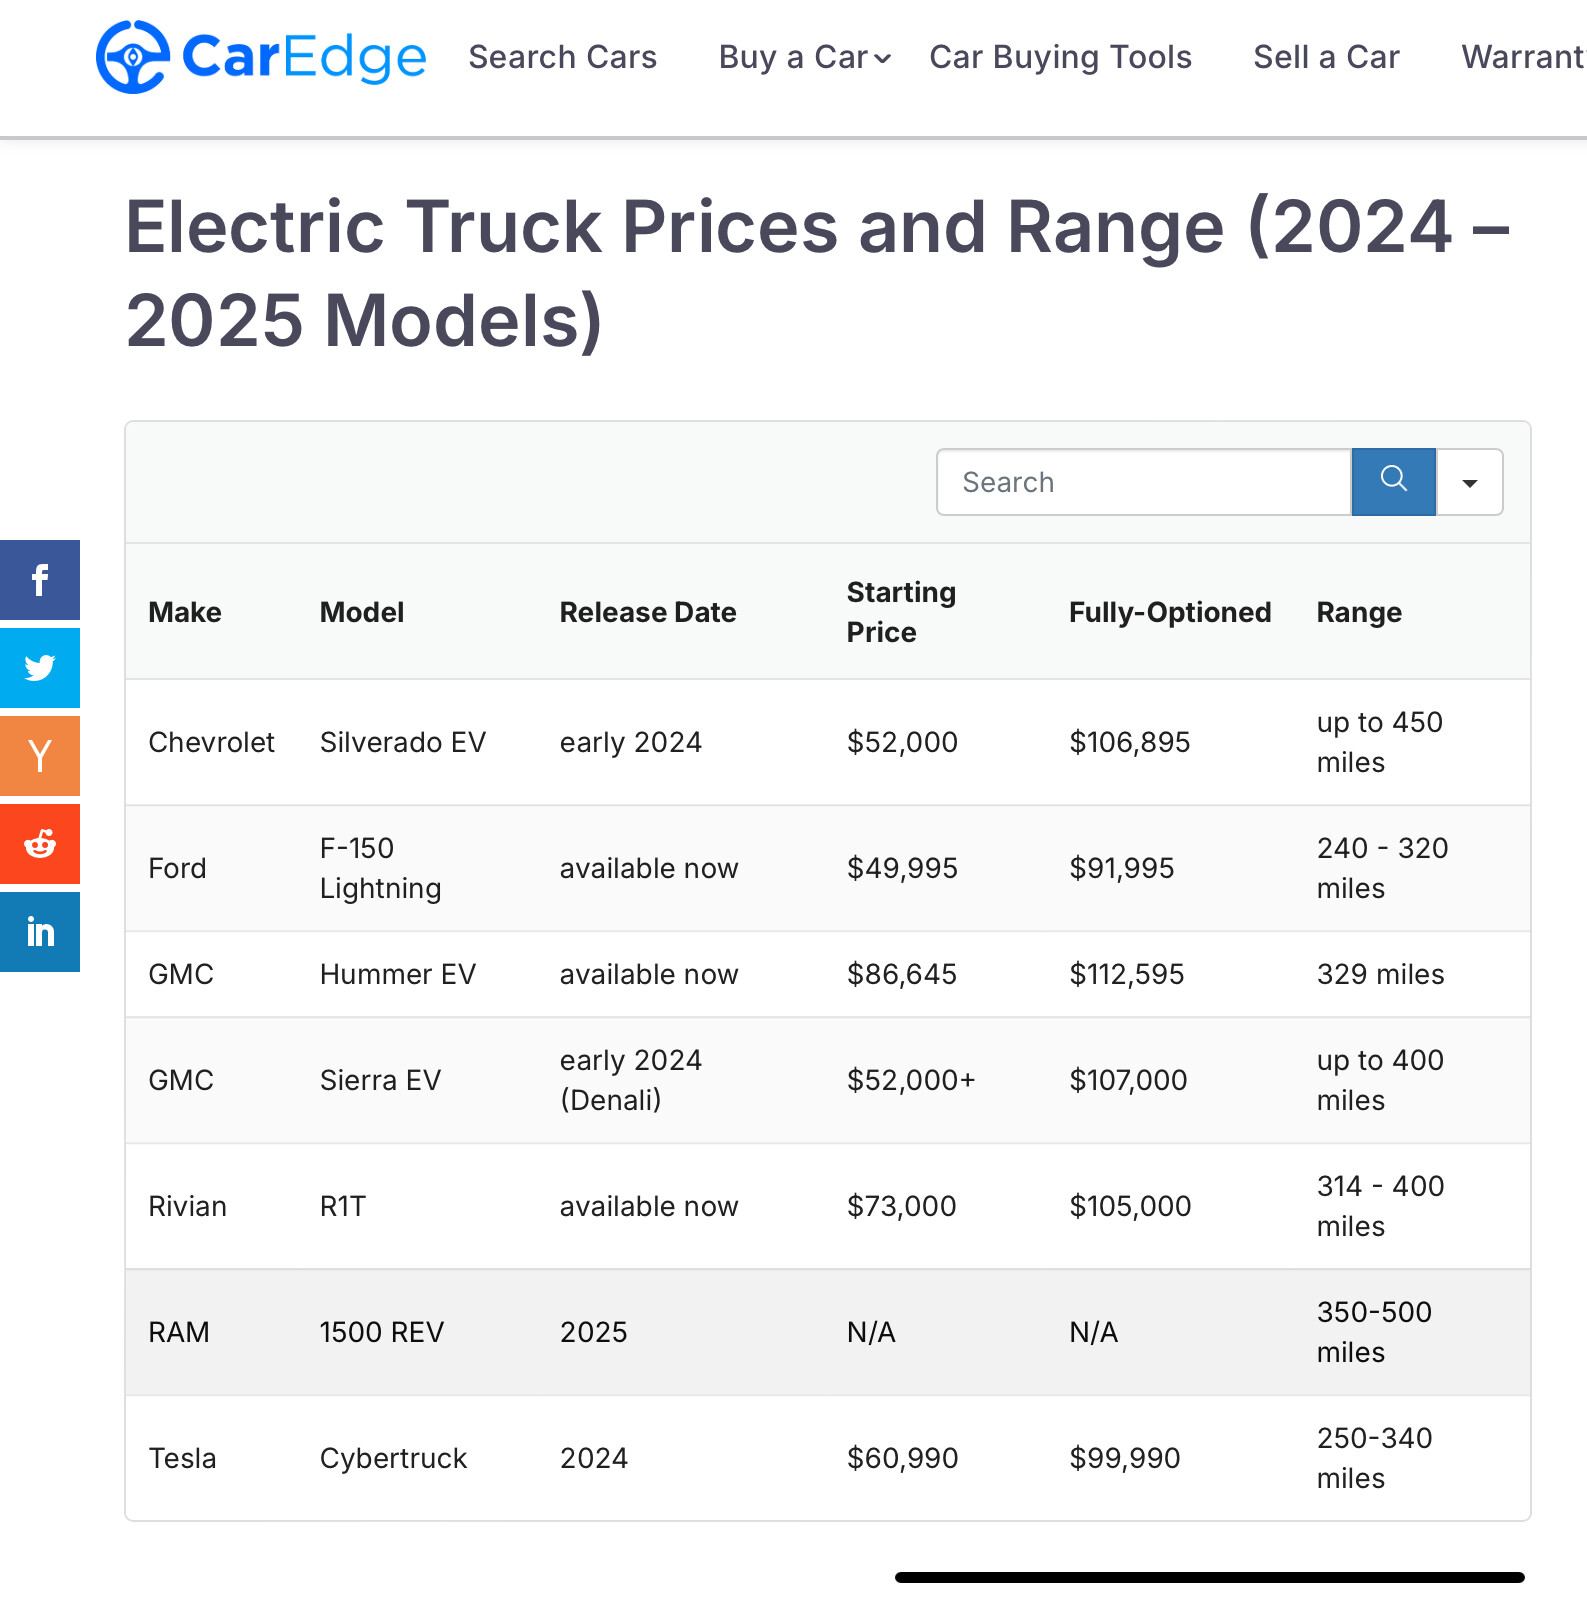This screenshot has height=1598, width=1587.
Task: Click the $91,995 fully-optioned price
Action: pyautogui.click(x=1122, y=868)
